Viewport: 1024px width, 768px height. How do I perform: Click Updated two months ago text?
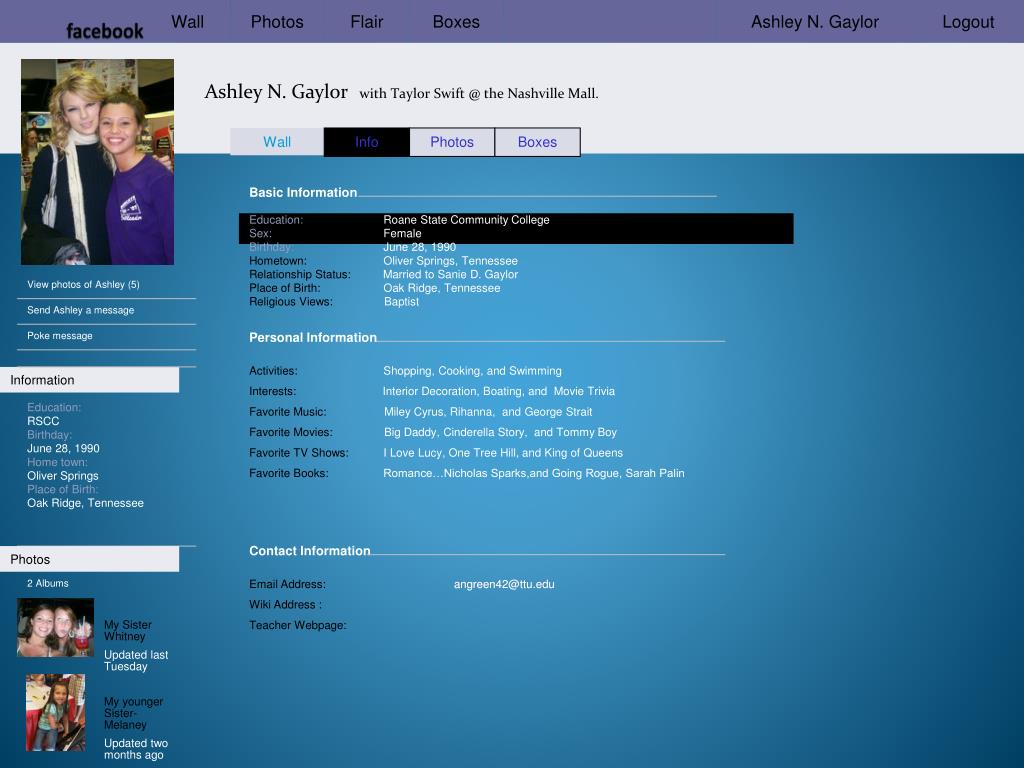pyautogui.click(x=136, y=748)
